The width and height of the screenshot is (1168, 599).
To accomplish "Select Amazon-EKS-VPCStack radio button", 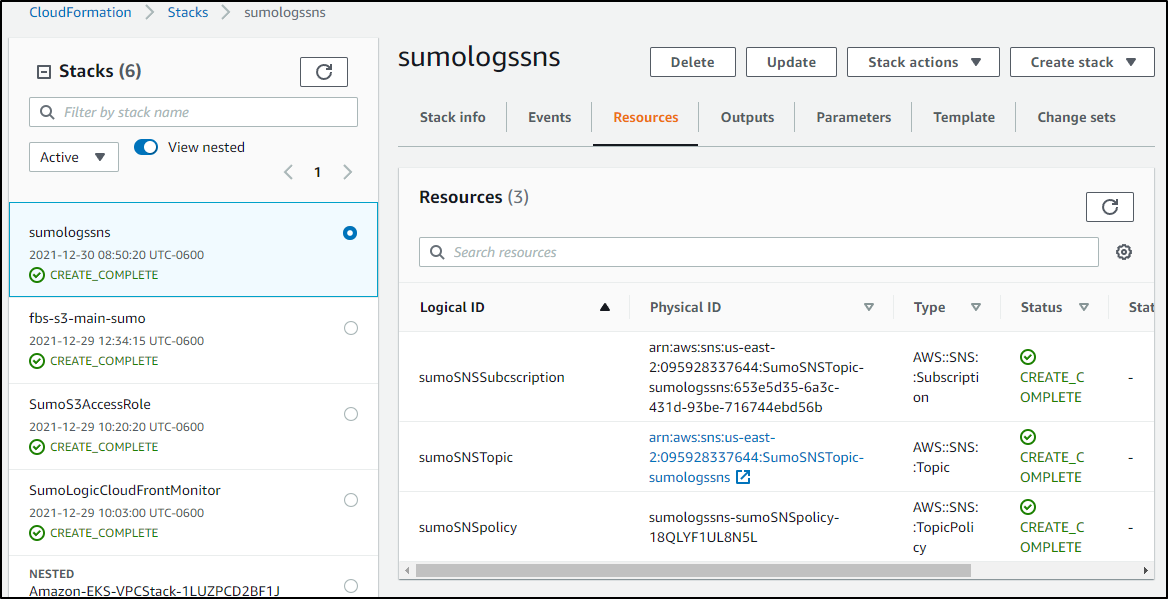I will [351, 586].
